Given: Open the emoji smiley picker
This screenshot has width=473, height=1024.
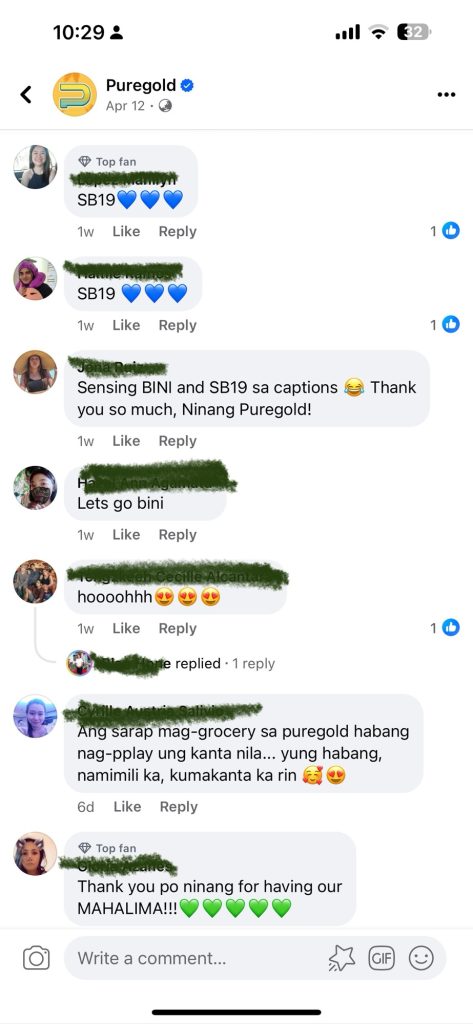Looking at the screenshot, I should point(421,958).
